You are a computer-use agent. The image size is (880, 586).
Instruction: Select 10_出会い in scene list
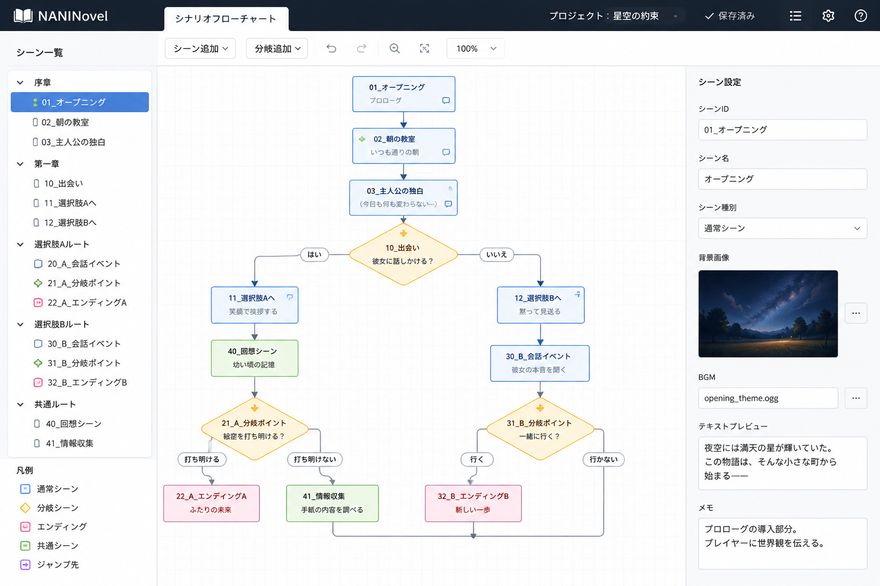click(80, 184)
